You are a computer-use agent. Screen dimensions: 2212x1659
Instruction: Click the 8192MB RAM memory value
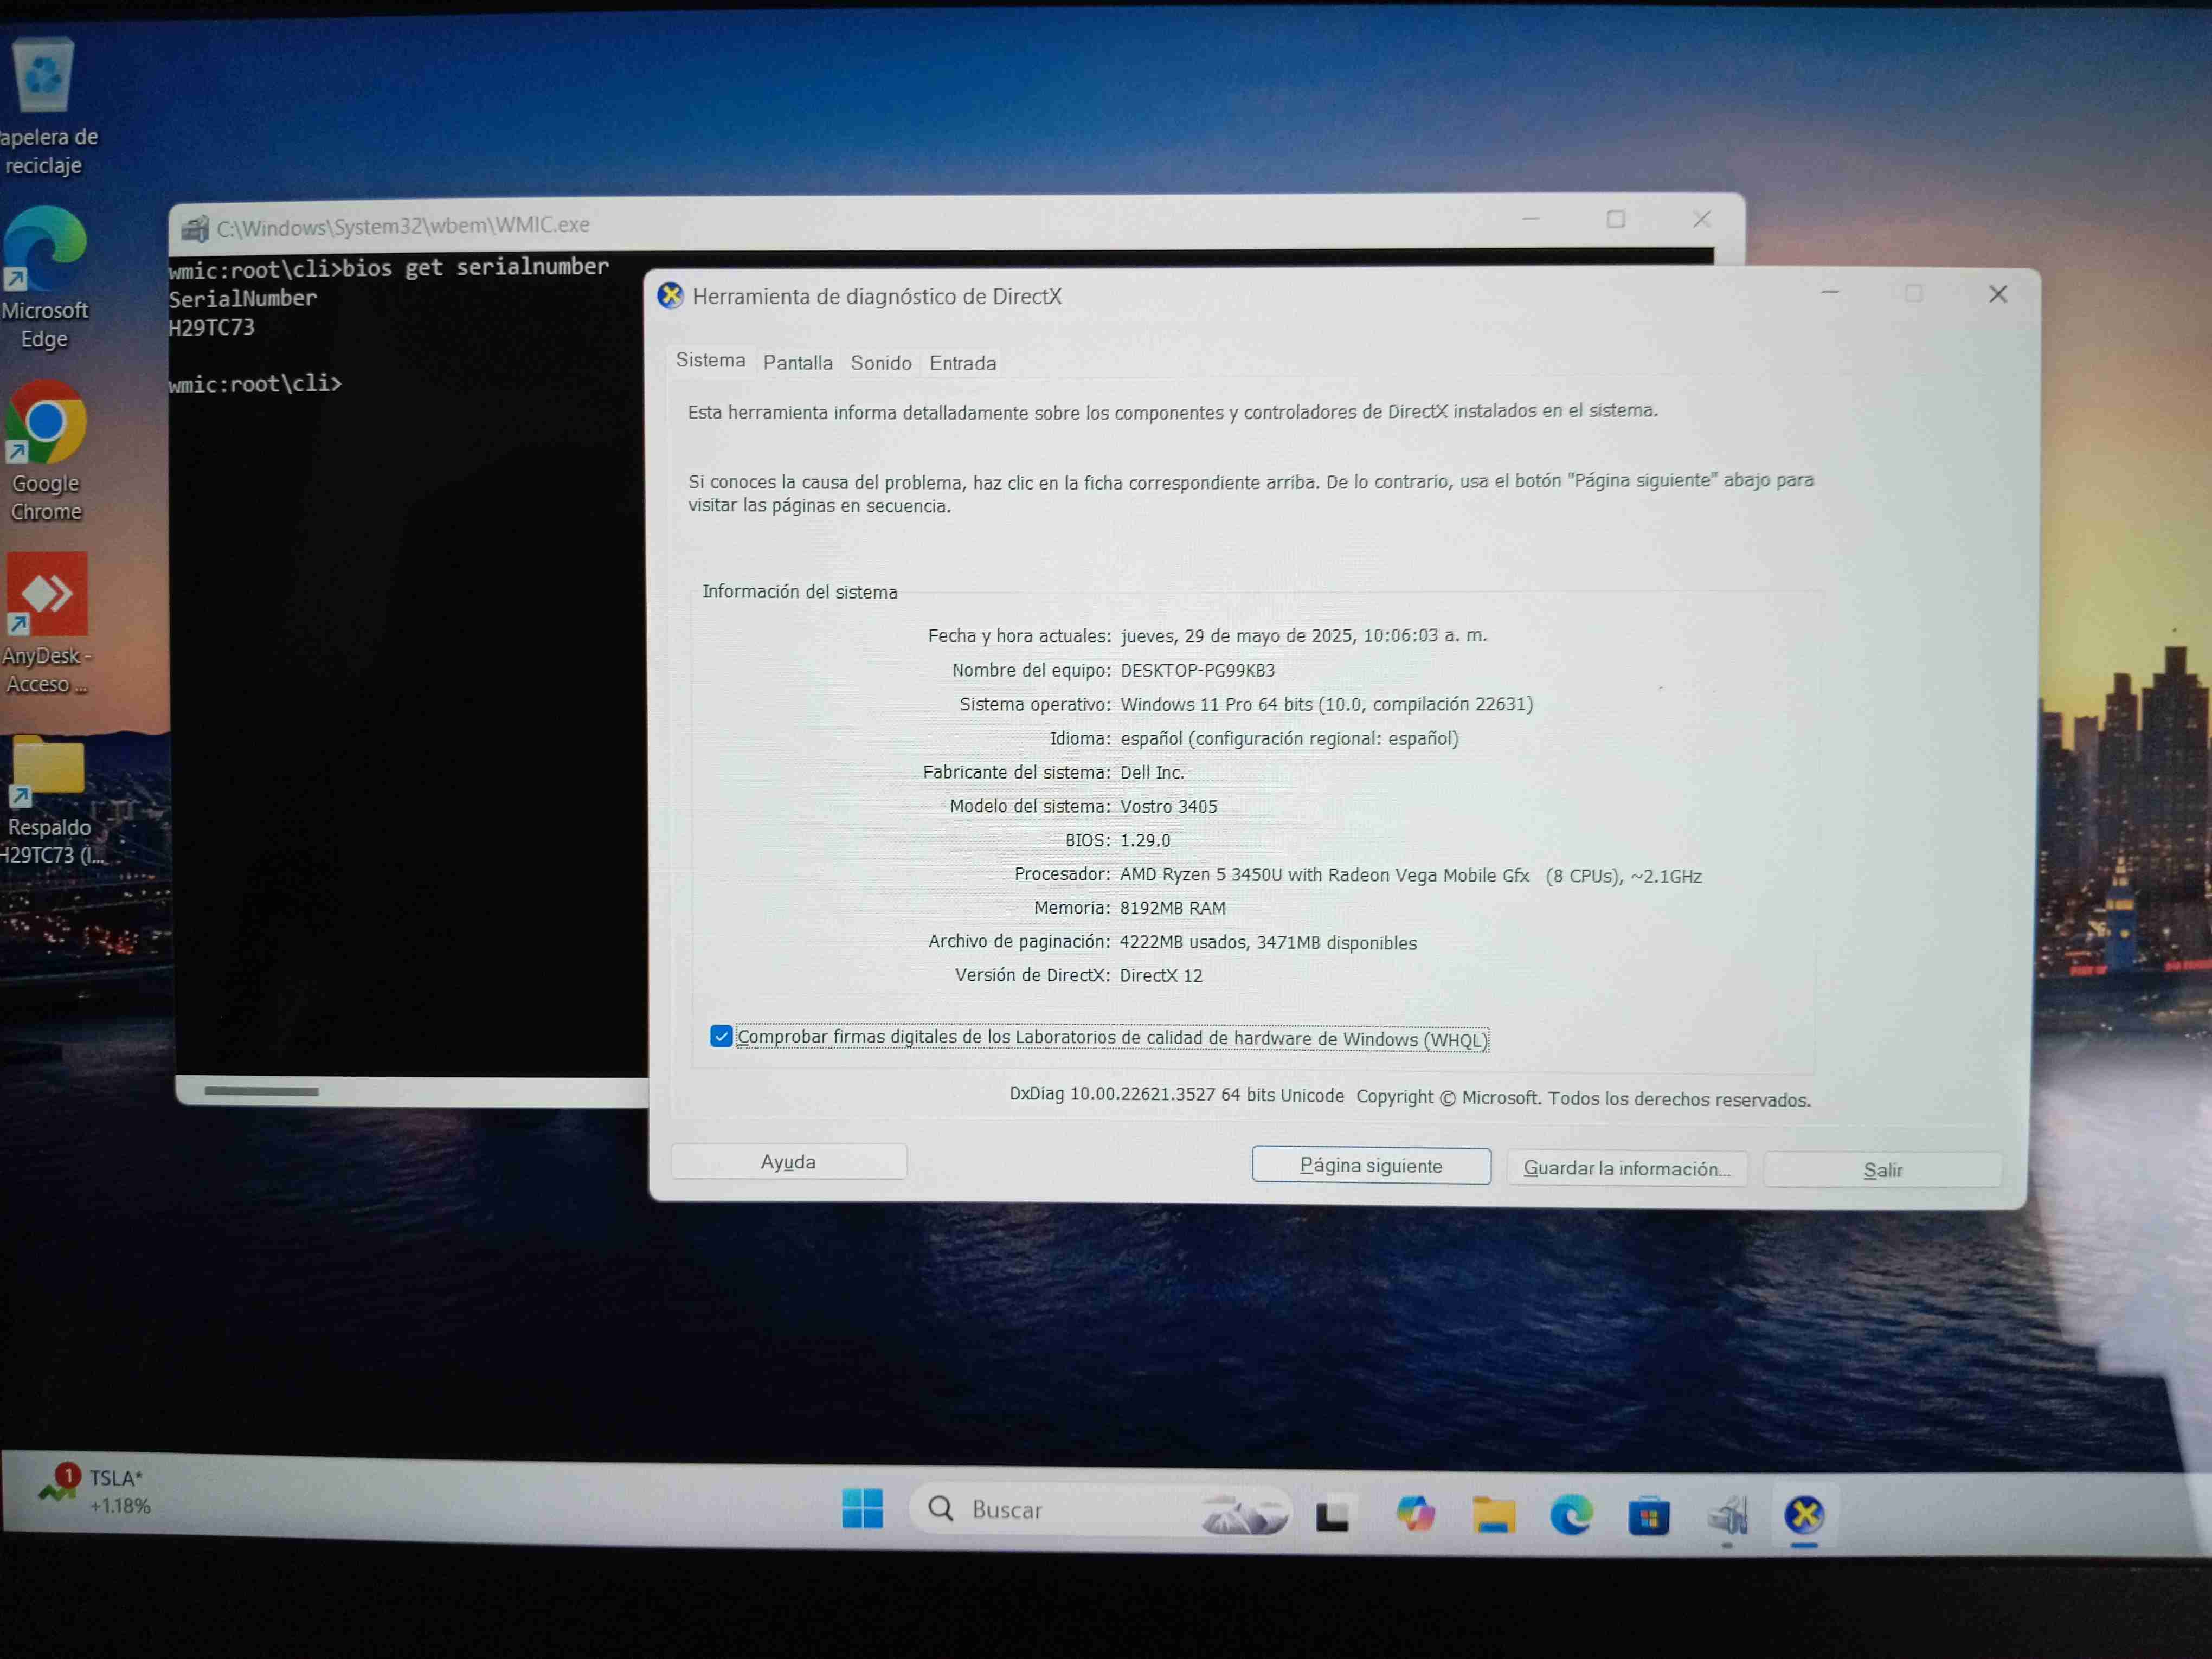pos(1173,908)
